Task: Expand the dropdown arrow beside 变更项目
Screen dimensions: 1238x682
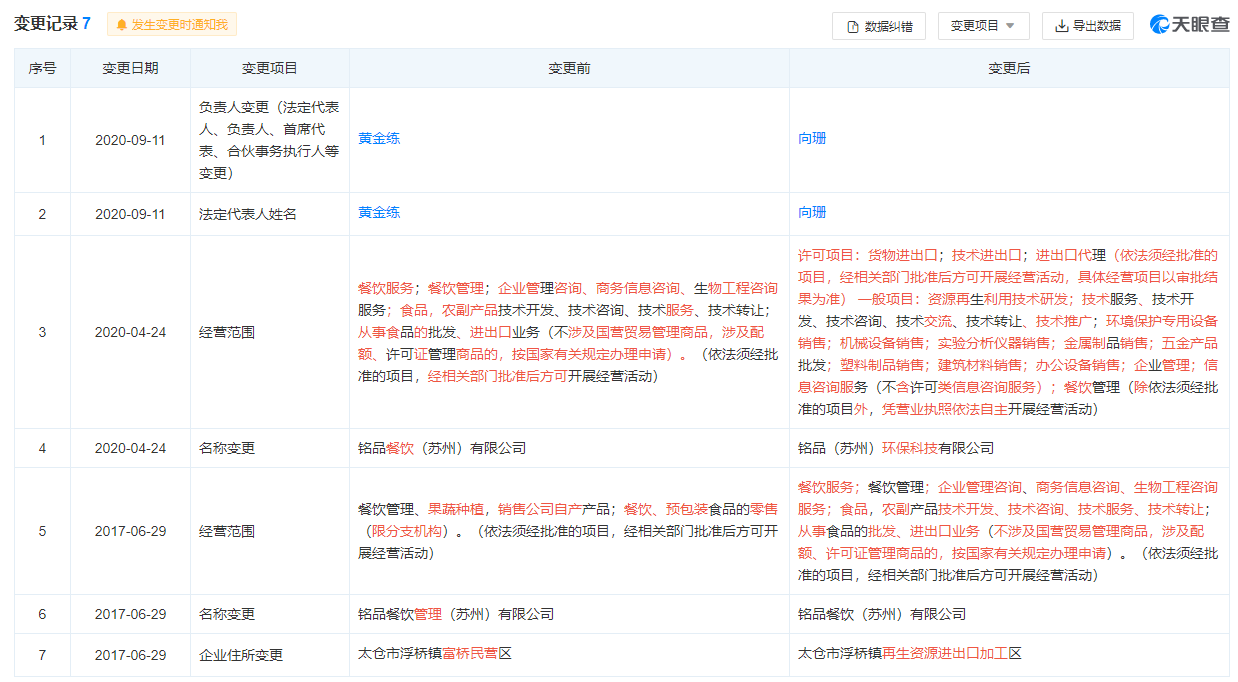Action: 1010,27
